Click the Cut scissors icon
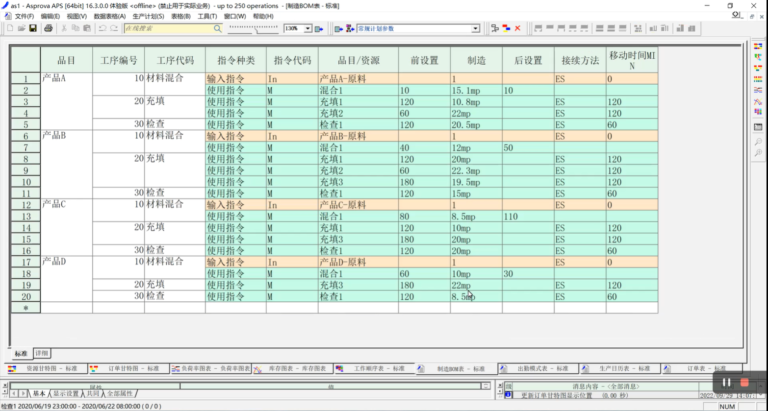This screenshot has width=768, height=411. (x=64, y=28)
